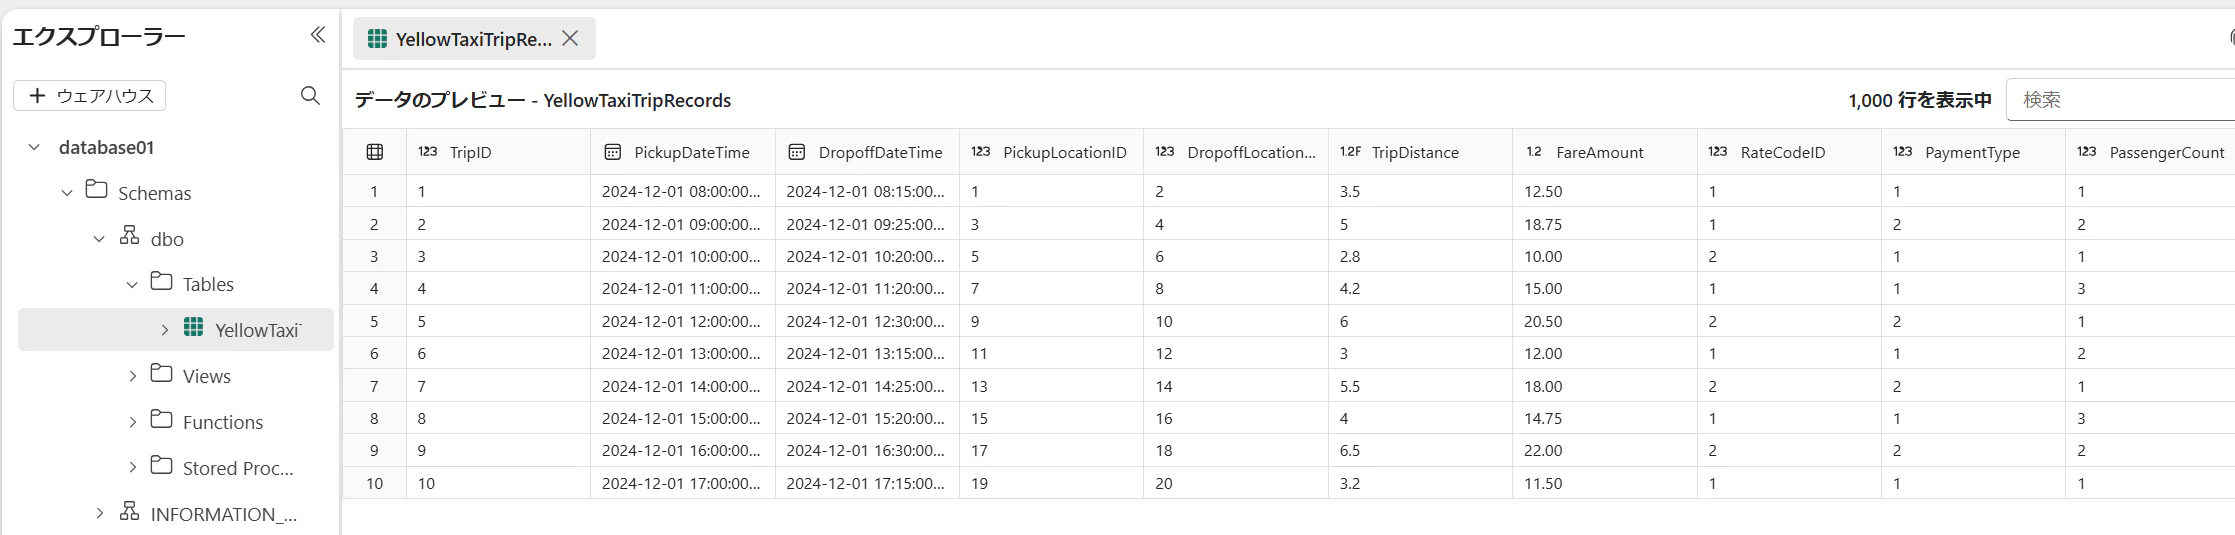Expand the Views folder
The width and height of the screenshot is (2235, 535).
(132, 376)
